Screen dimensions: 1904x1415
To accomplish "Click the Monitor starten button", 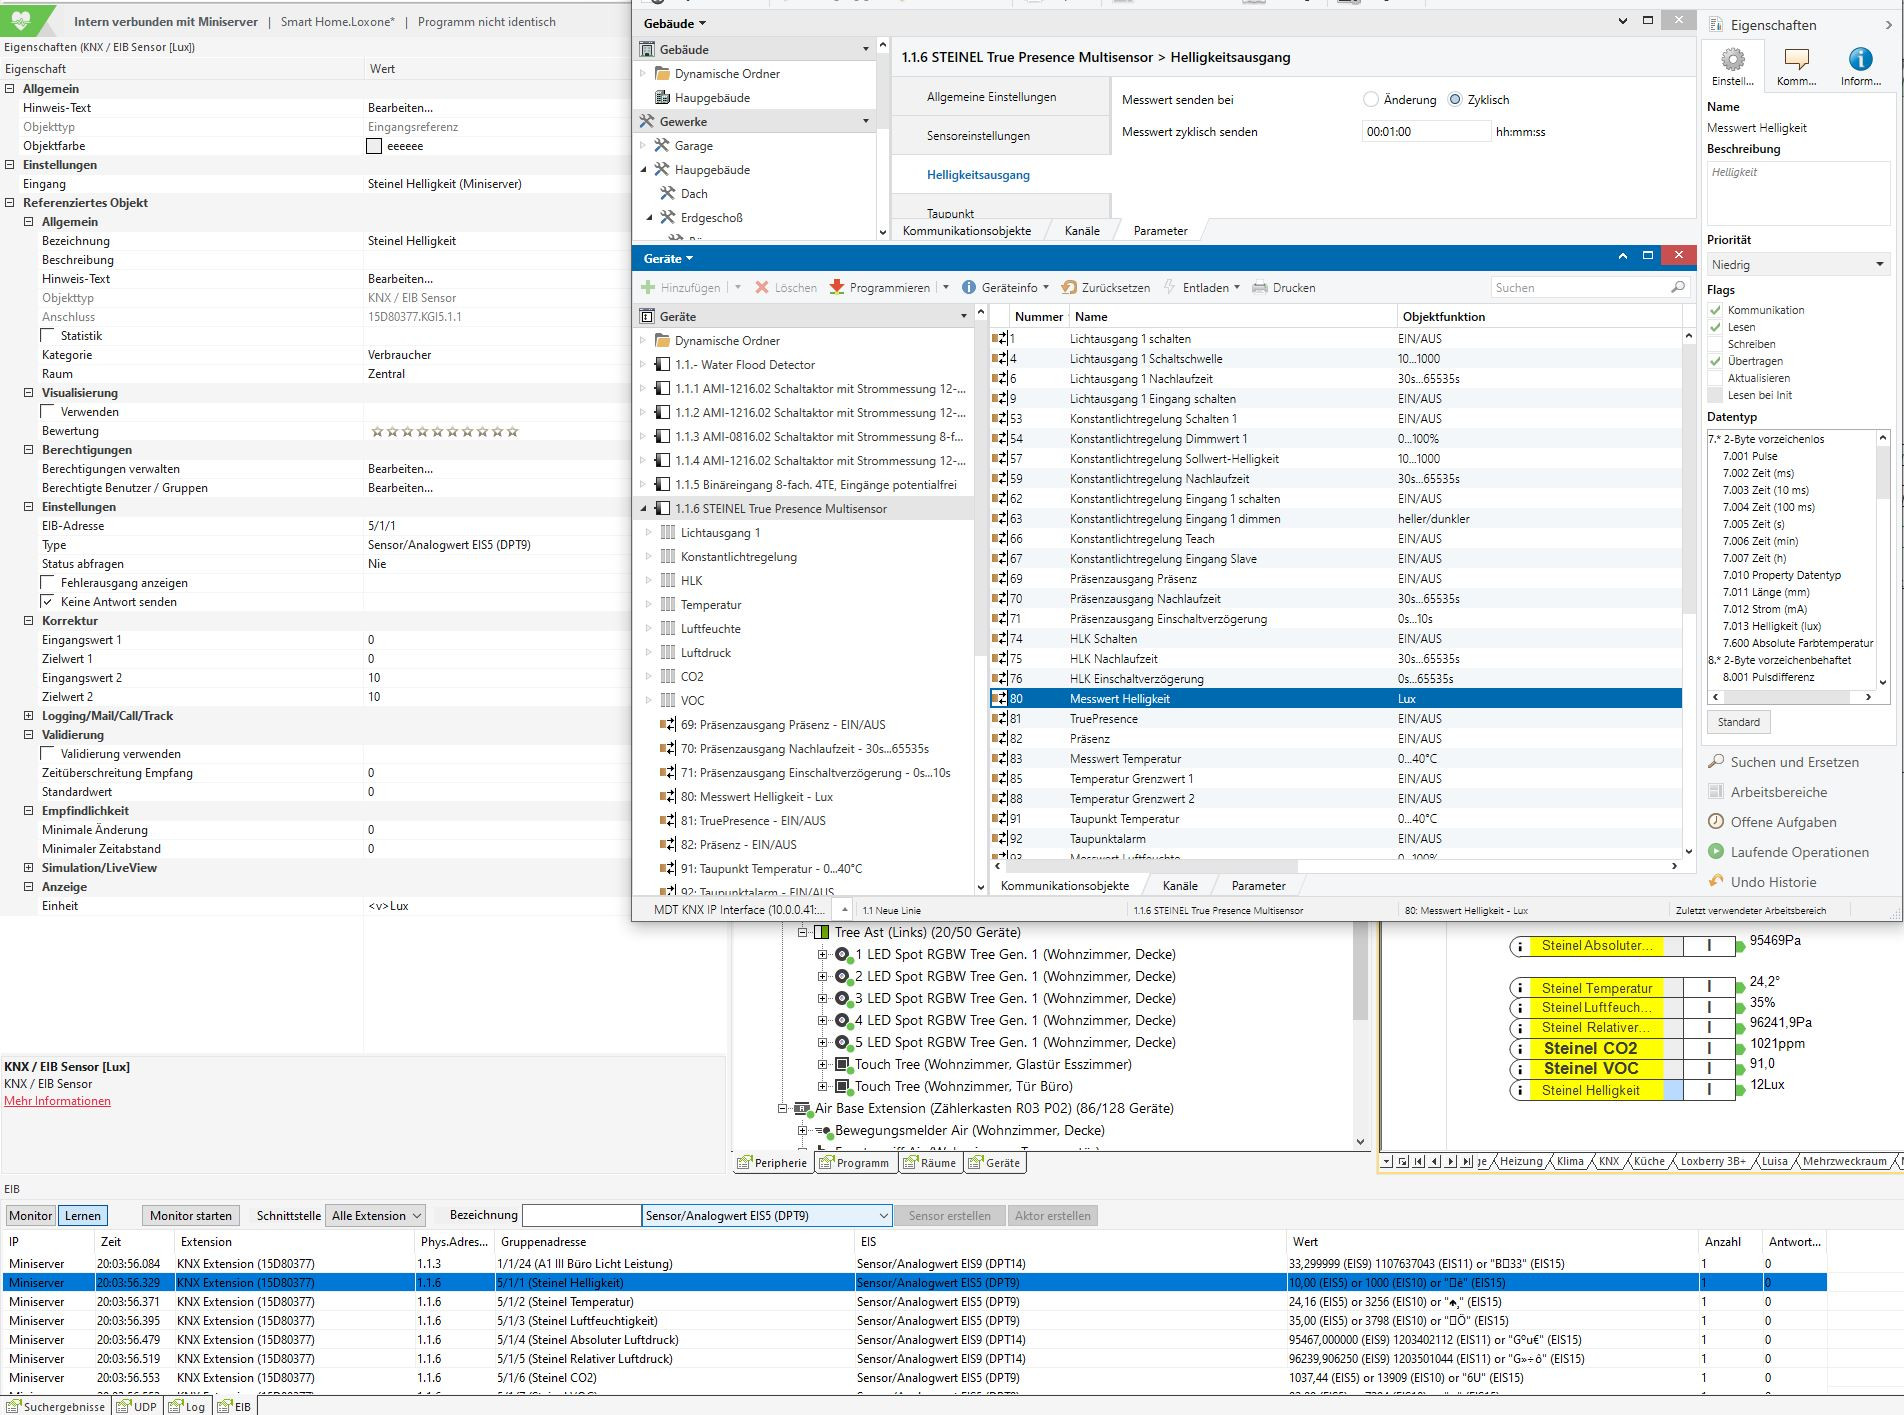I will tap(190, 1216).
